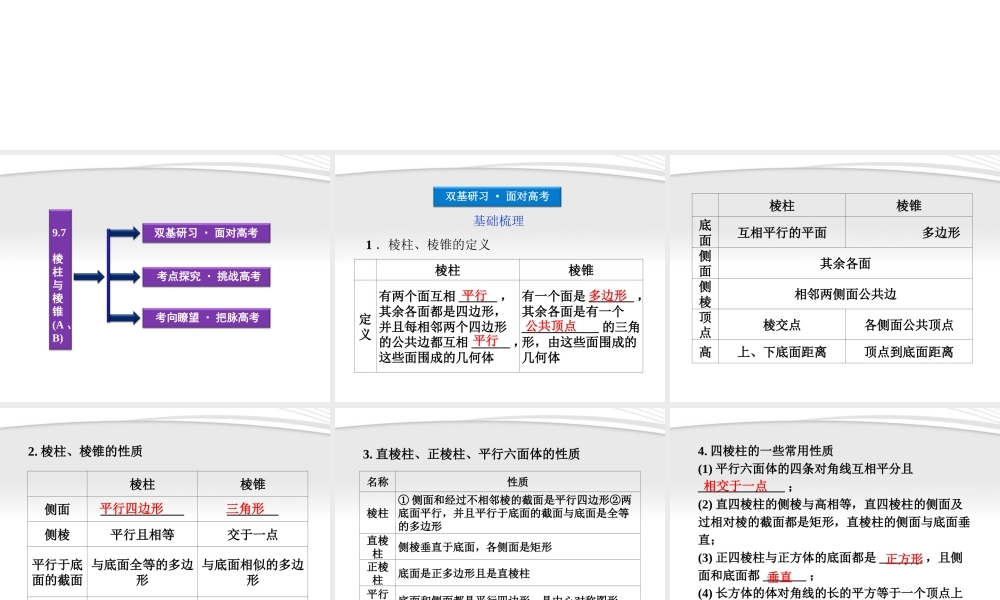
Task: Click the cell 其余各面
Action: point(845,263)
